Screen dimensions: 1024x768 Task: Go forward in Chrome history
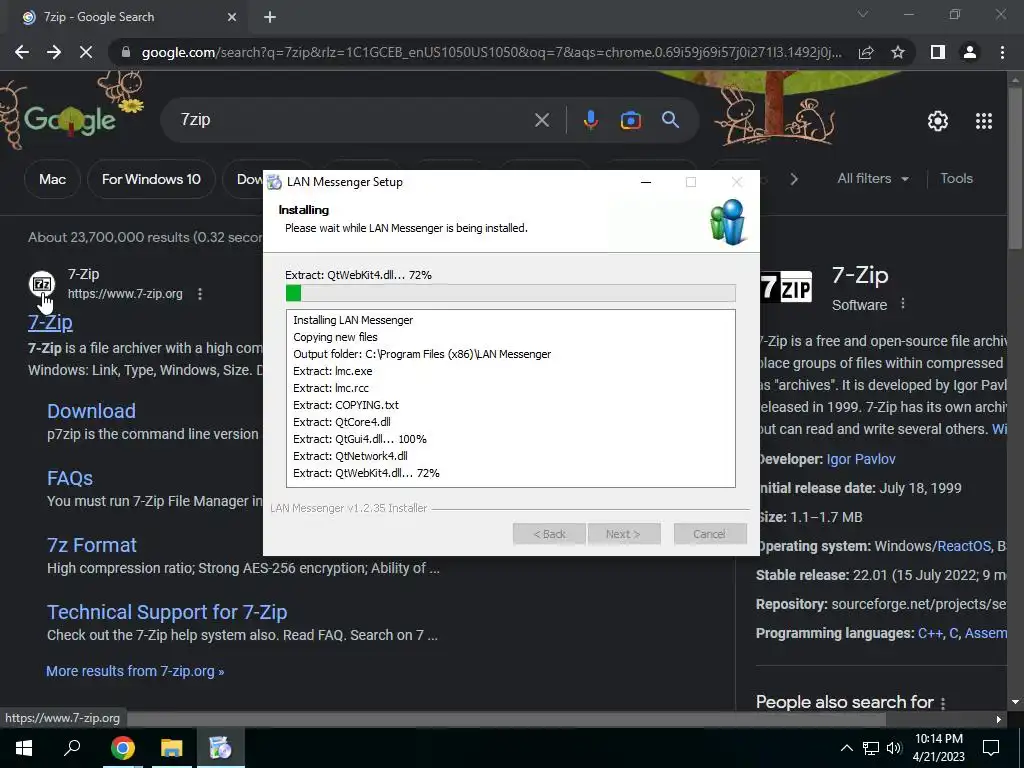click(x=54, y=52)
